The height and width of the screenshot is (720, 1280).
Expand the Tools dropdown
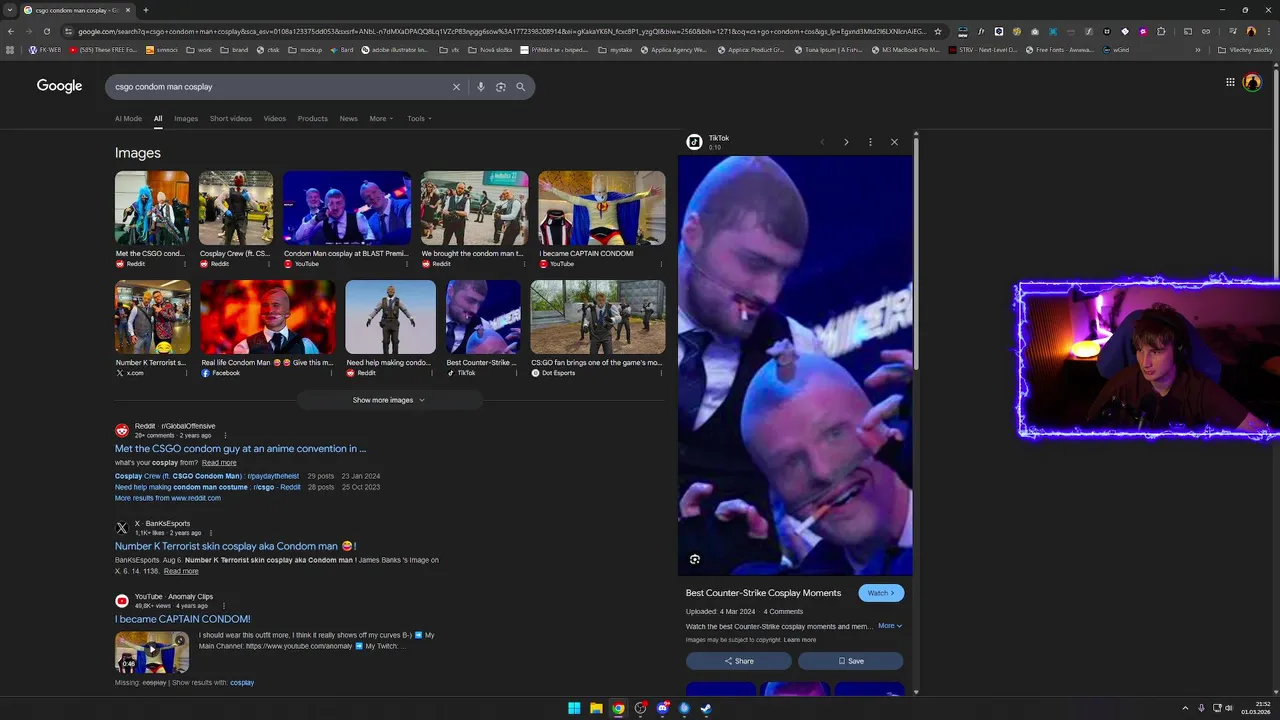point(419,118)
